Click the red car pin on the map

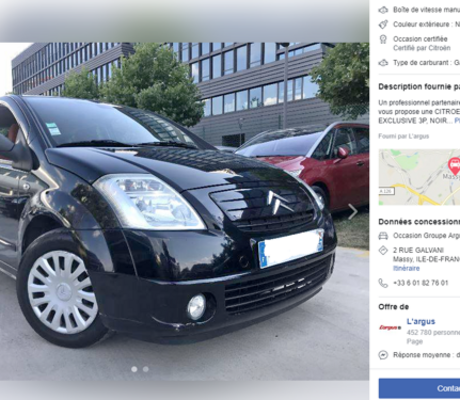[x=454, y=166]
